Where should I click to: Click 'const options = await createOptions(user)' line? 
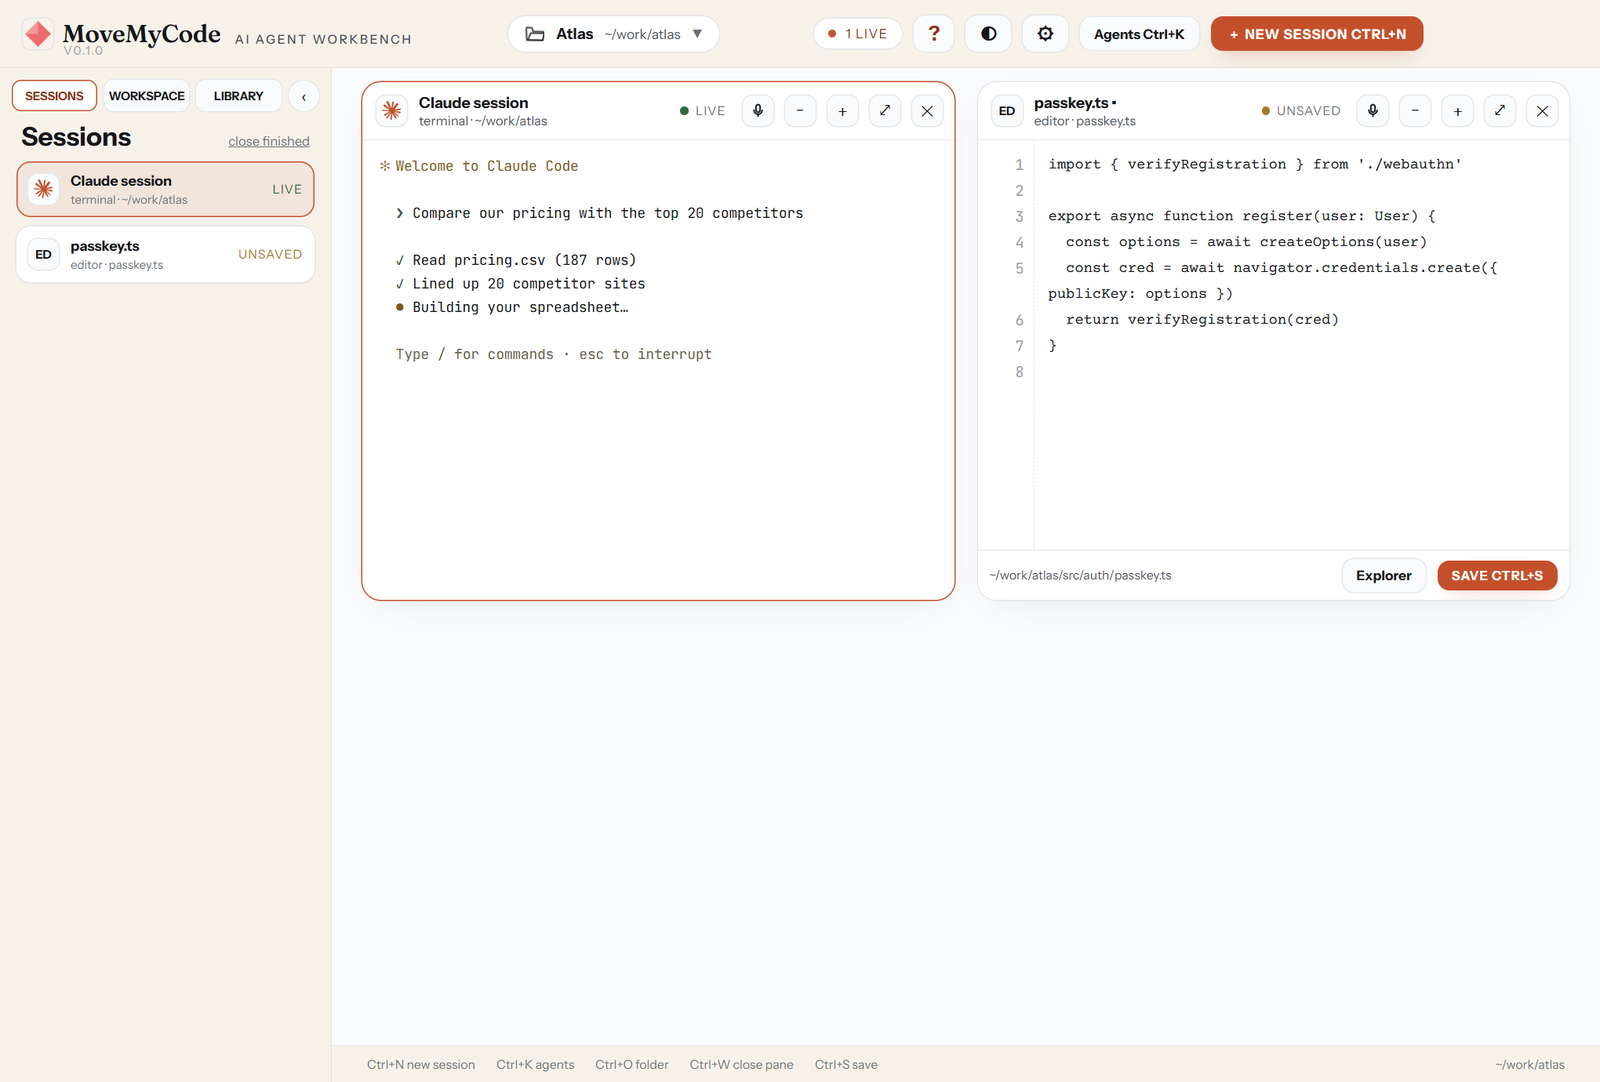tap(1246, 242)
